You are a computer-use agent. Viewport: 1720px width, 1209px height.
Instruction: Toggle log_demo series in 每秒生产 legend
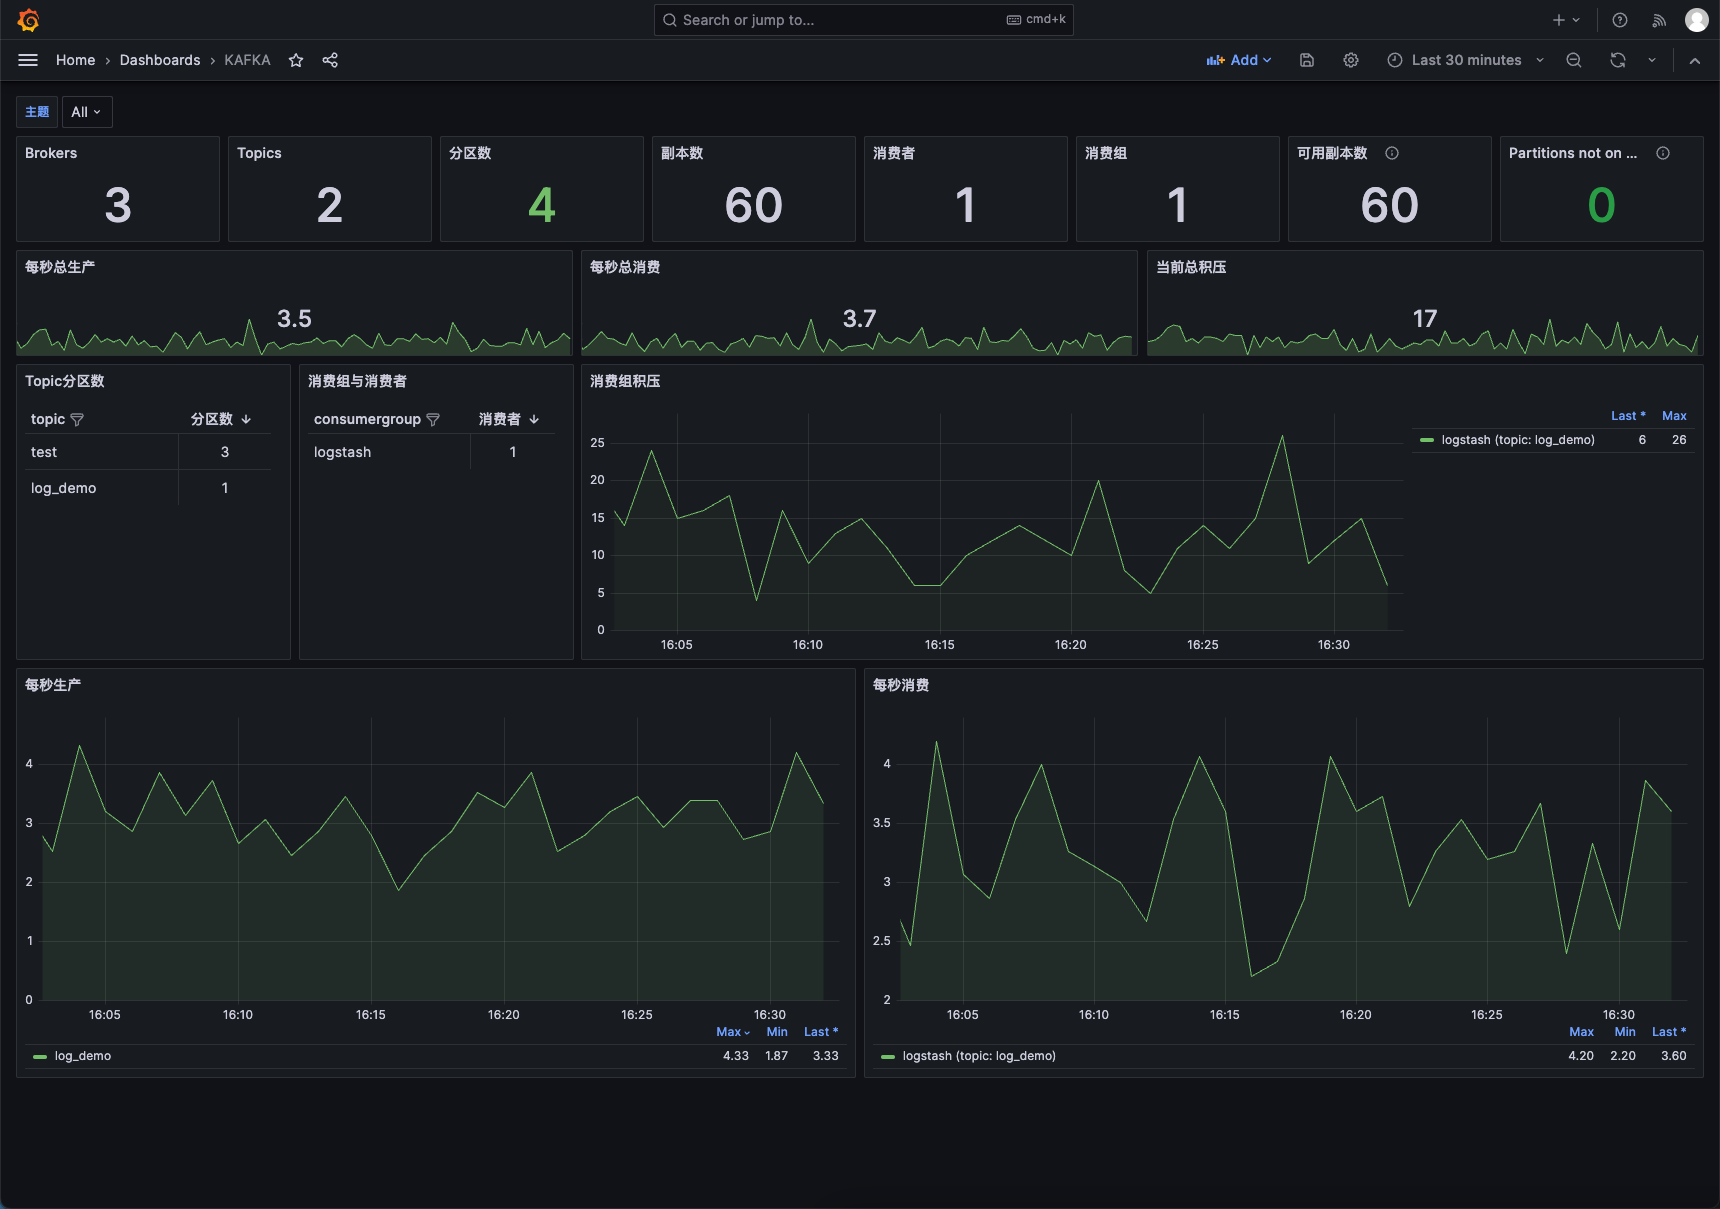83,1056
